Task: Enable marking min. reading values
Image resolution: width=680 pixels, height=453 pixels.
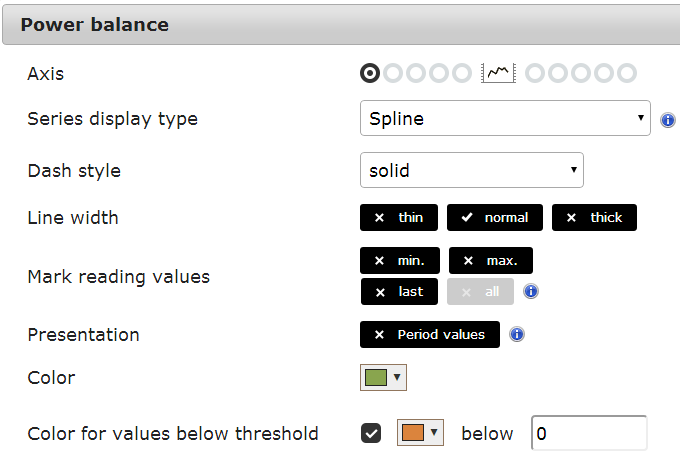Action: coord(399,261)
